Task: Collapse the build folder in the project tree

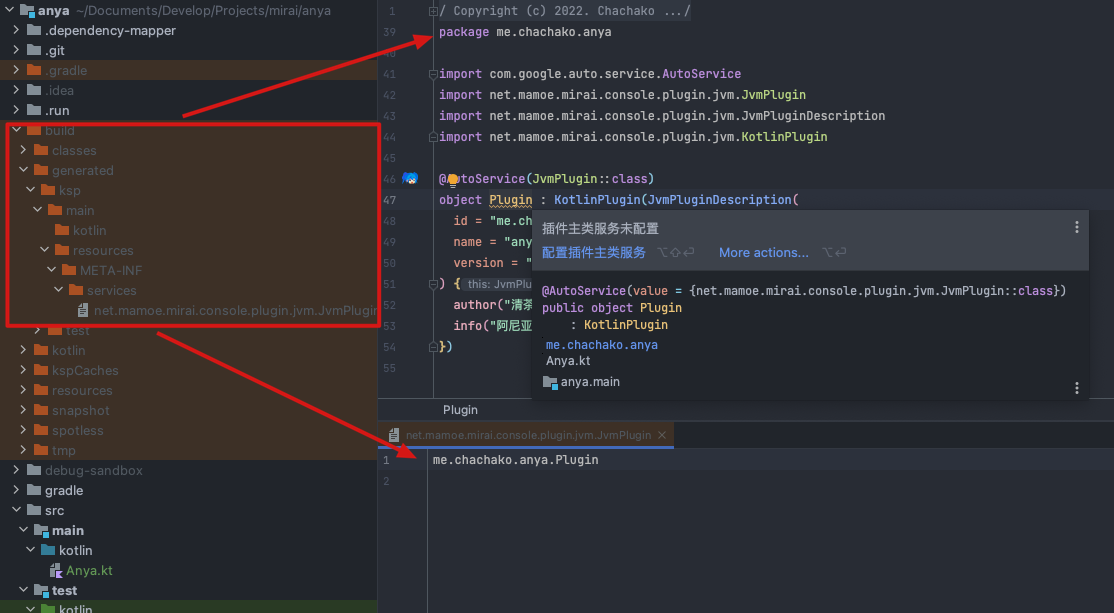Action: coord(17,130)
